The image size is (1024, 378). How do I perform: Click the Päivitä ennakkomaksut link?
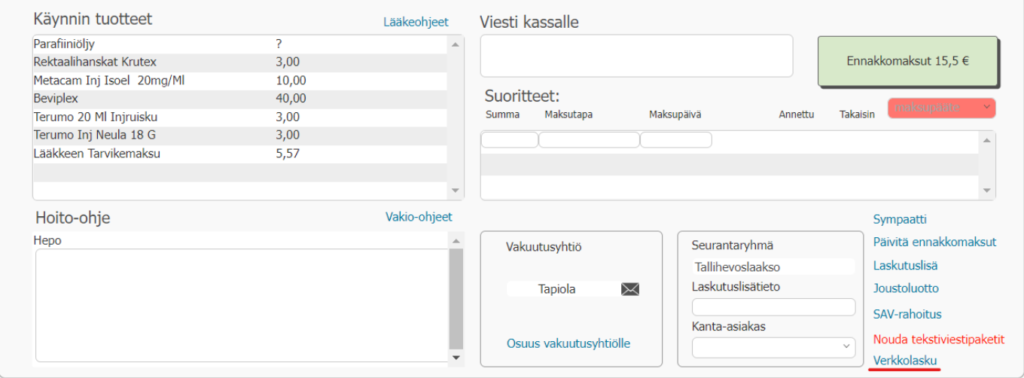(935, 242)
